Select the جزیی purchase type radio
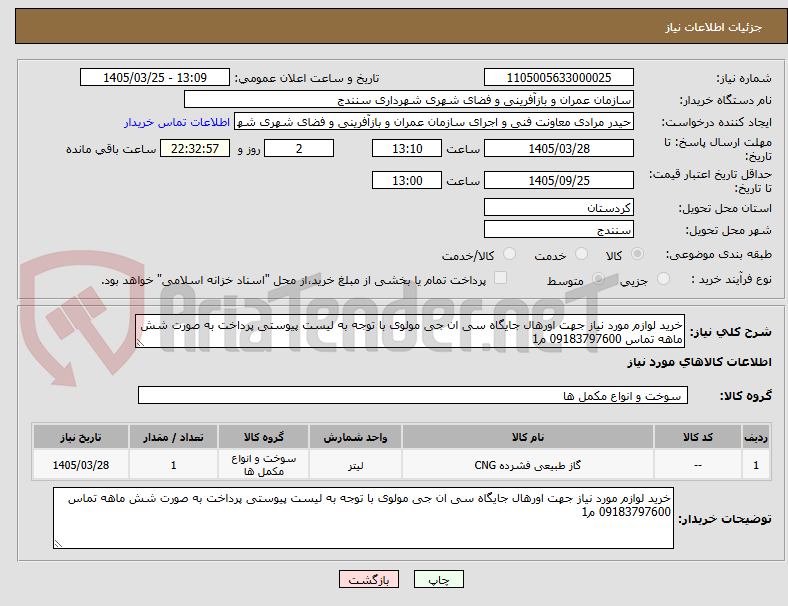This screenshot has width=788, height=606. (x=663, y=278)
